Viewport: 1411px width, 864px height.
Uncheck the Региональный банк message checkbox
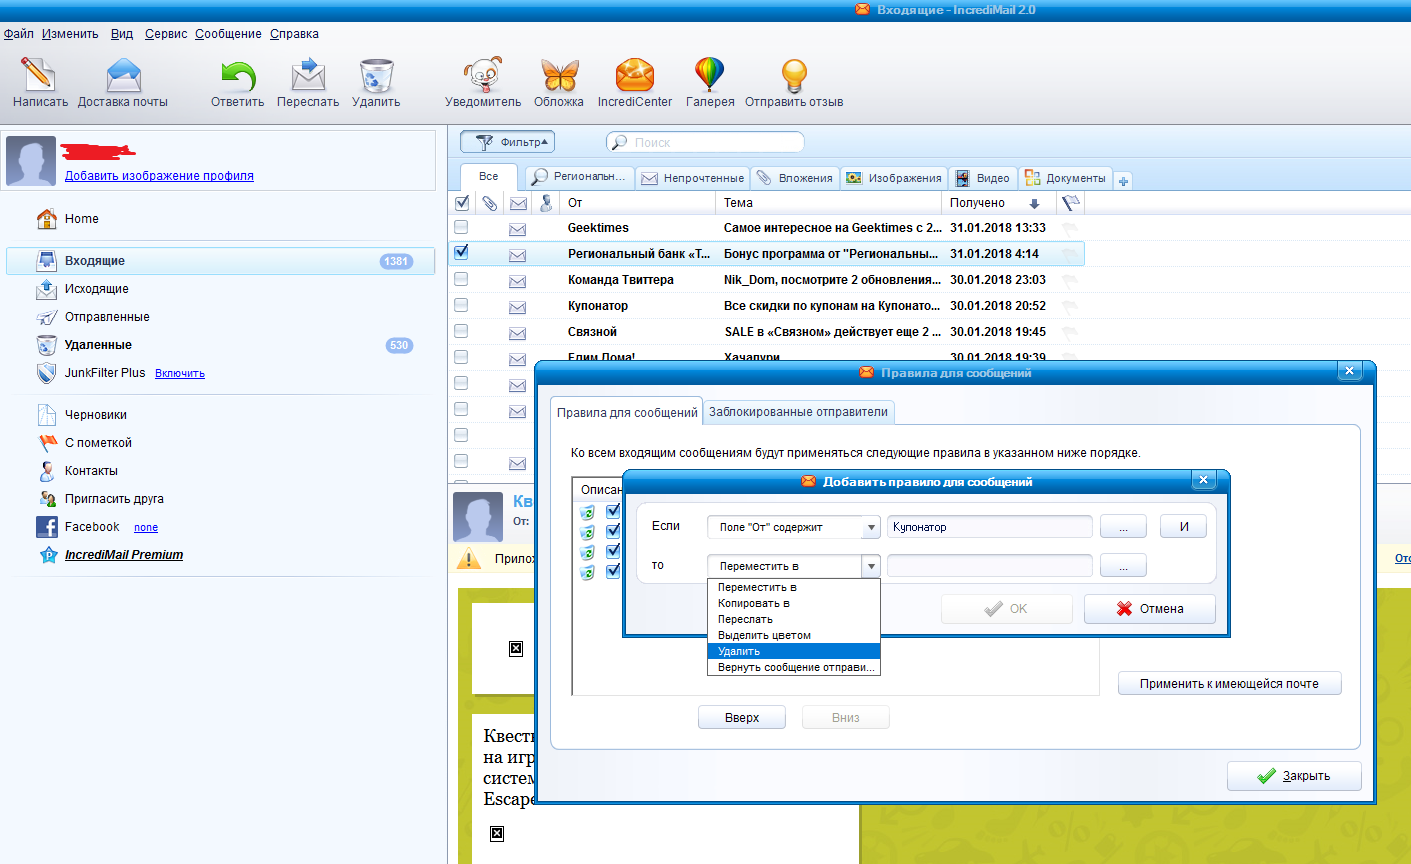point(461,253)
